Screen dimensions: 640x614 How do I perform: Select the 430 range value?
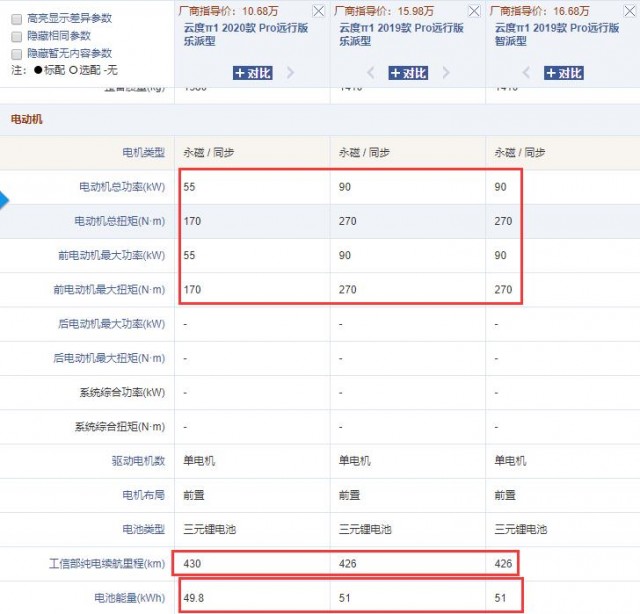pos(192,564)
